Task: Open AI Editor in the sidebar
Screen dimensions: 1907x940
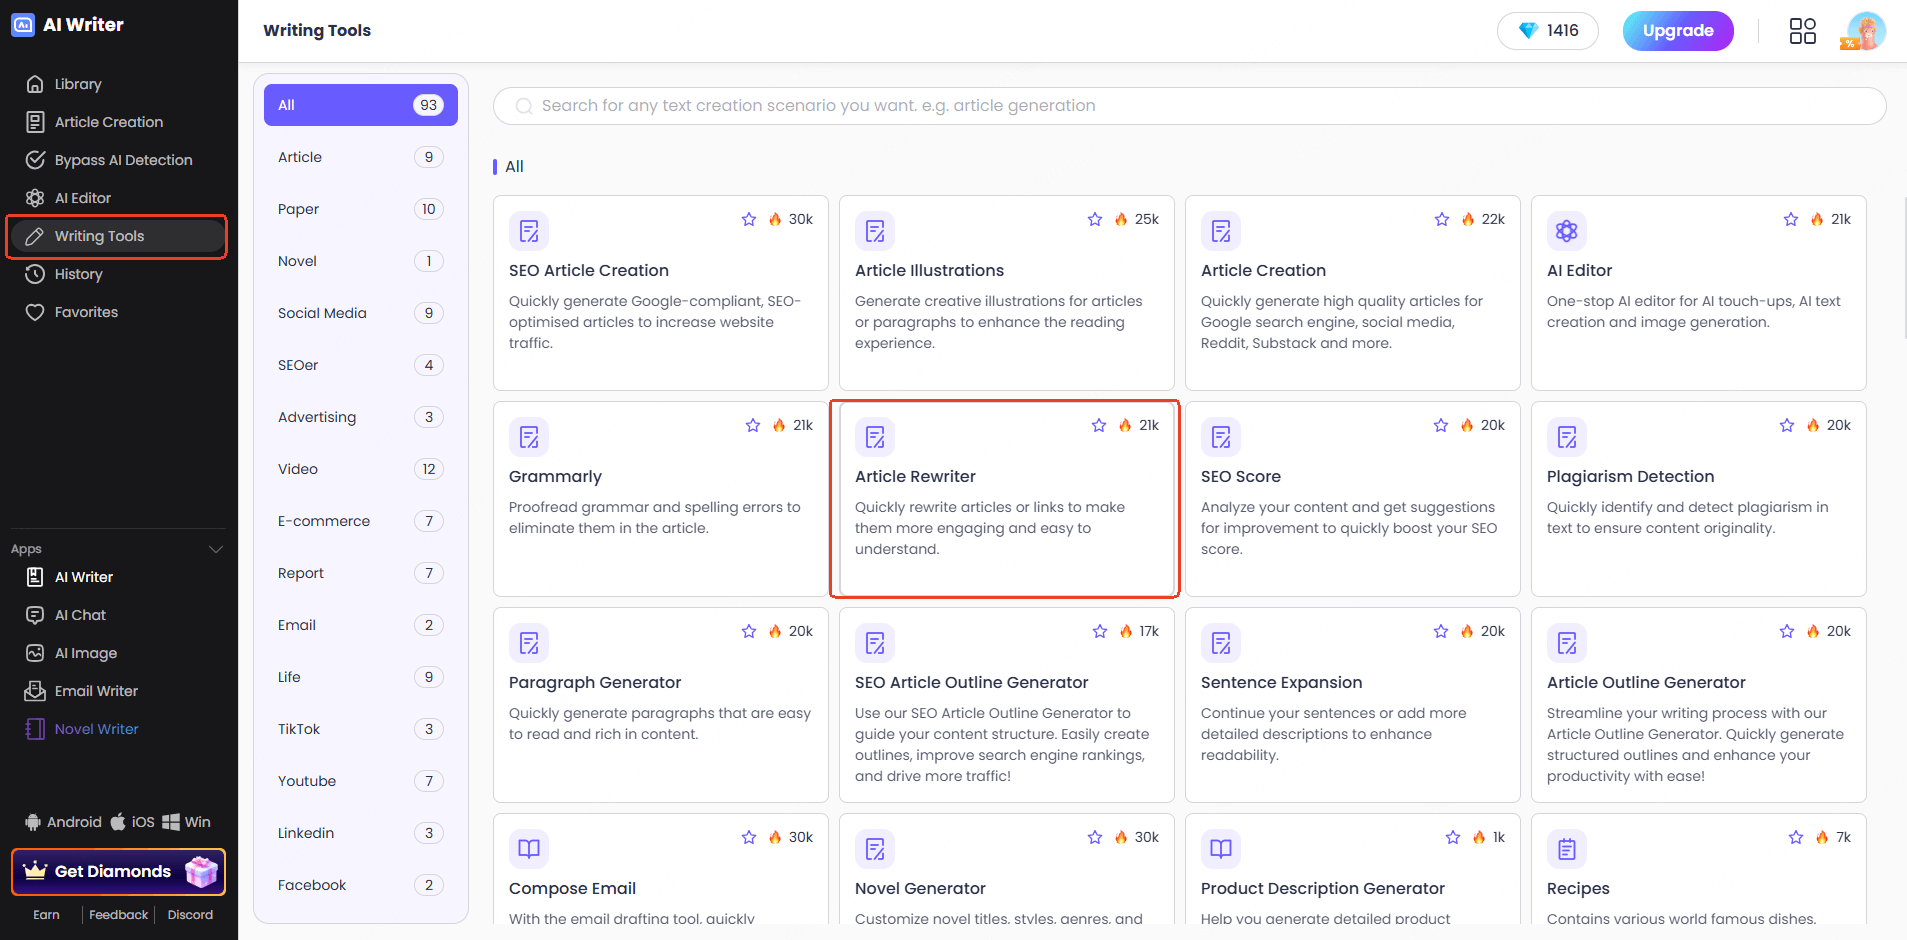Action: point(116,198)
